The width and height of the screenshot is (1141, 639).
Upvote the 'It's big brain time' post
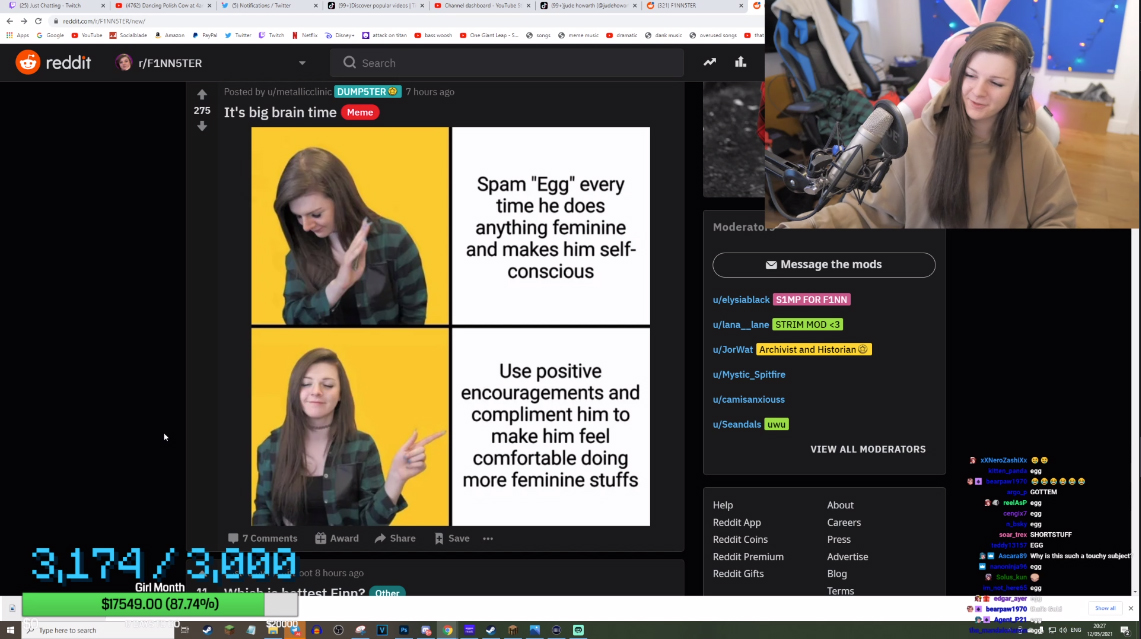(x=202, y=95)
